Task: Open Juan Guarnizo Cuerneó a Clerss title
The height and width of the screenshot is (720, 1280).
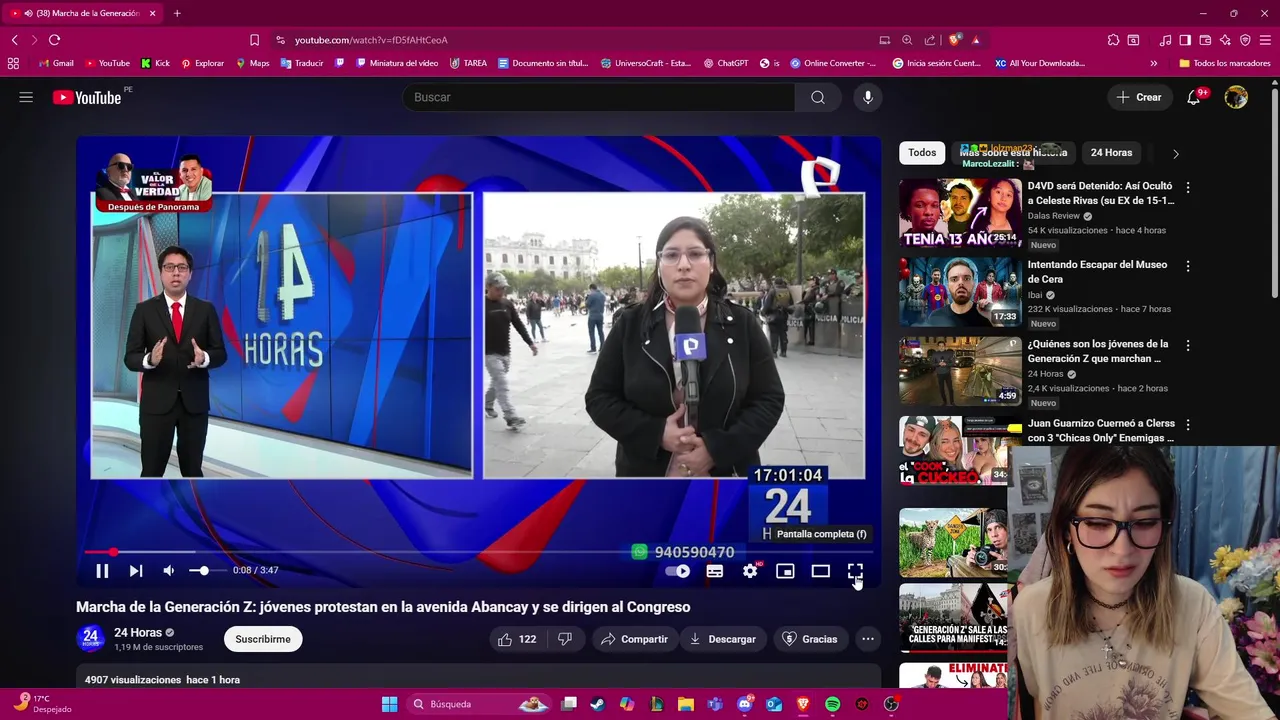Action: click(1101, 430)
